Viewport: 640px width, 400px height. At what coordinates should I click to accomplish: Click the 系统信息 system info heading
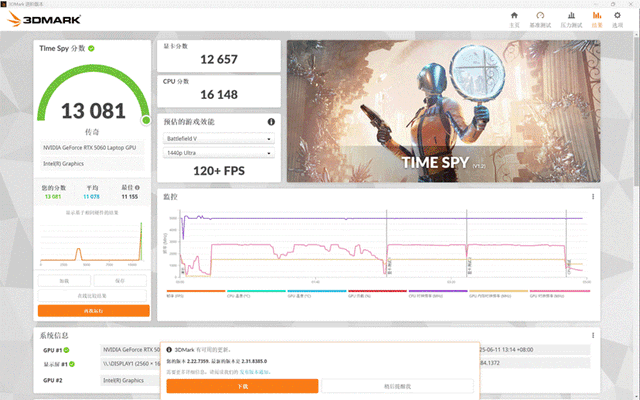[x=54, y=336]
